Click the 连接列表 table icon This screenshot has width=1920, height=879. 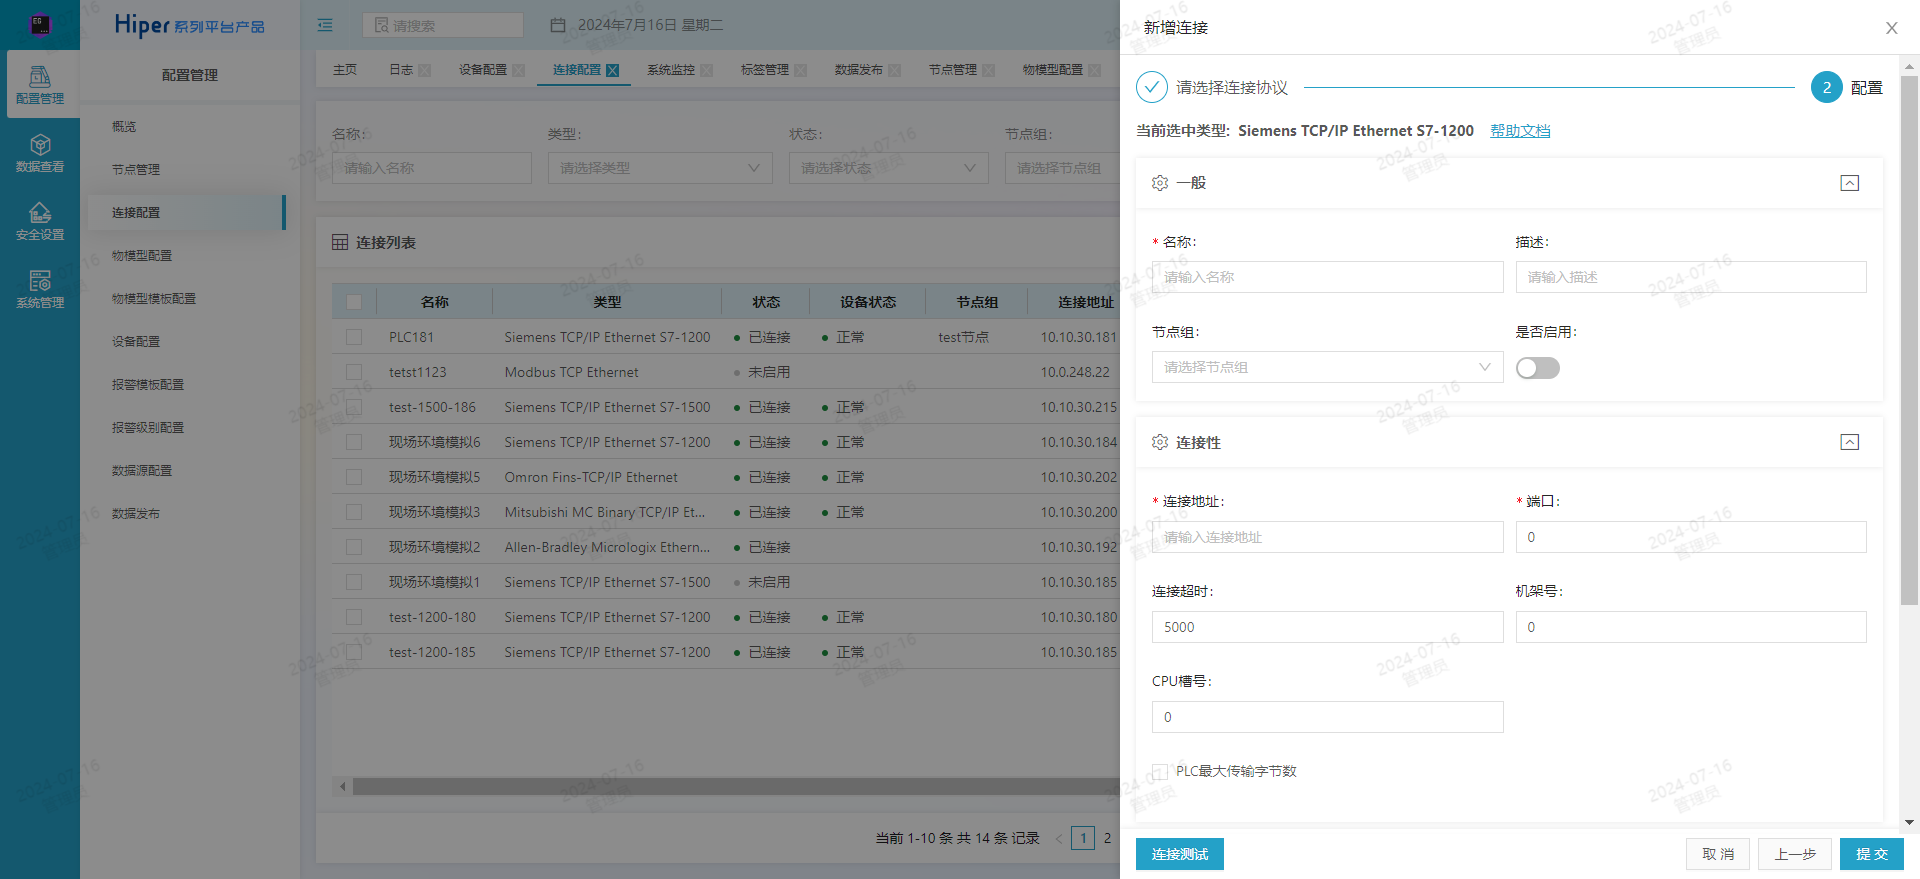click(340, 243)
